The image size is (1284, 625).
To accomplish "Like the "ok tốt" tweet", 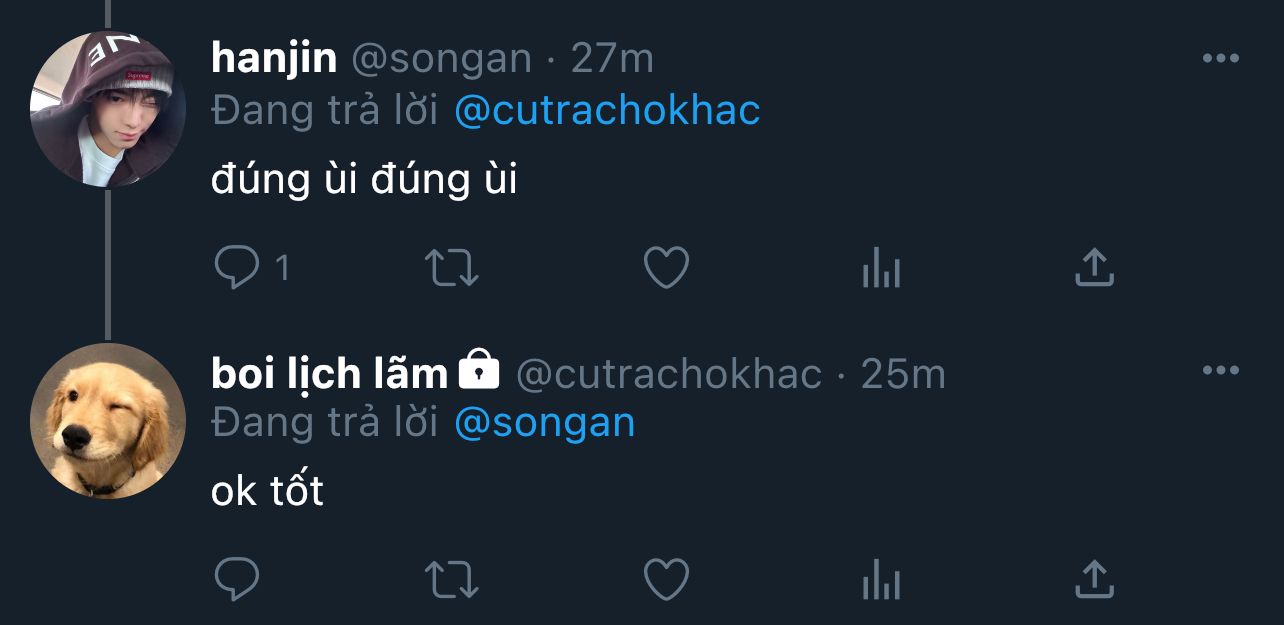I will pyautogui.click(x=666, y=580).
